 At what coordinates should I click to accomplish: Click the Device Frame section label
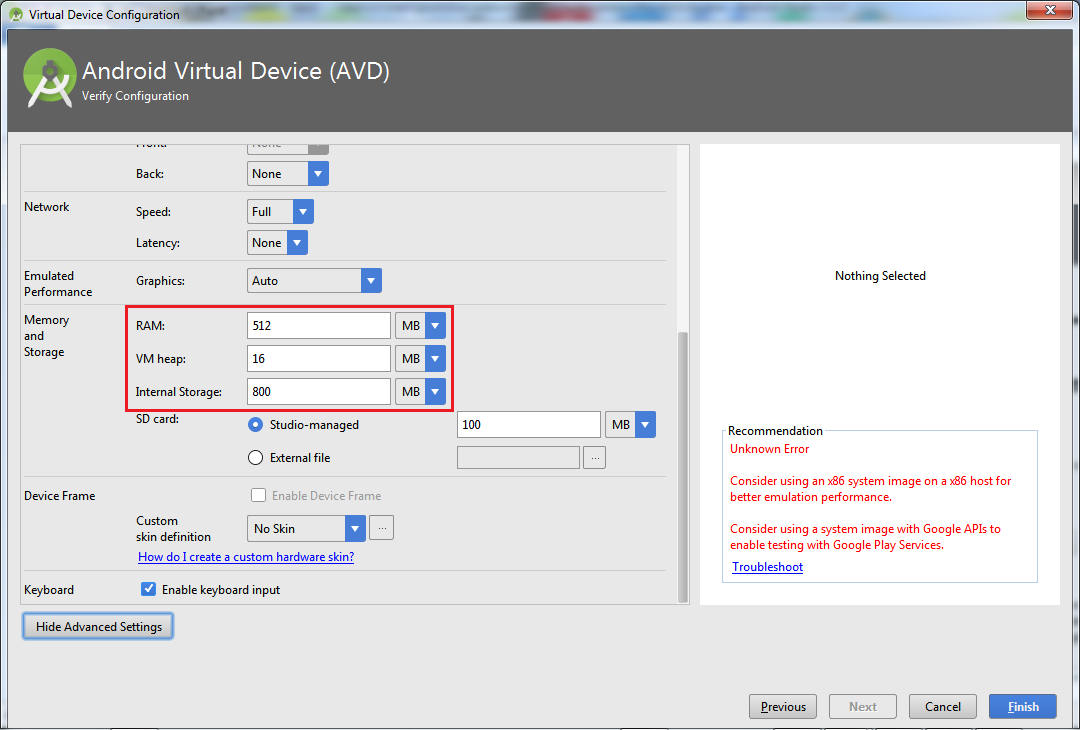tap(59, 496)
